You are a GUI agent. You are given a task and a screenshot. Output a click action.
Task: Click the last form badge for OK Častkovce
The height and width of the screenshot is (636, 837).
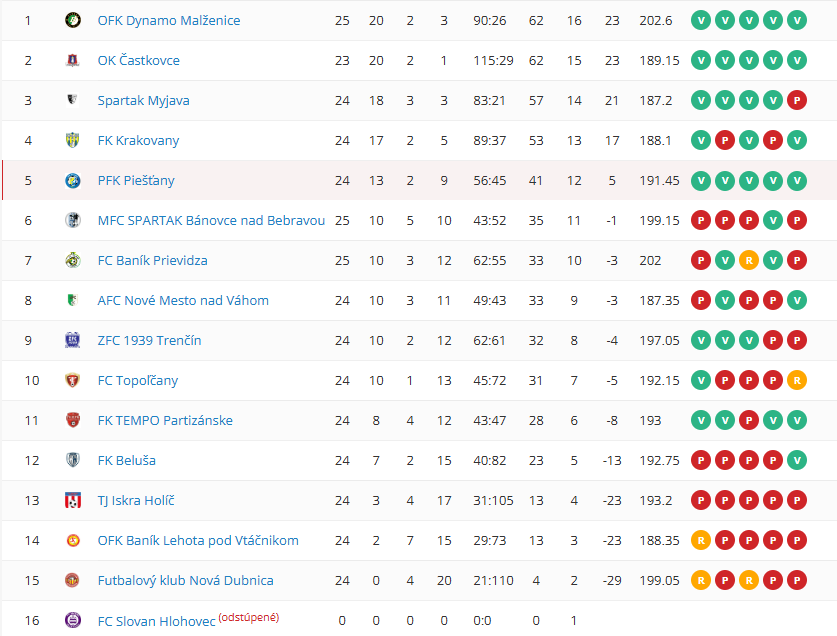tap(797, 60)
